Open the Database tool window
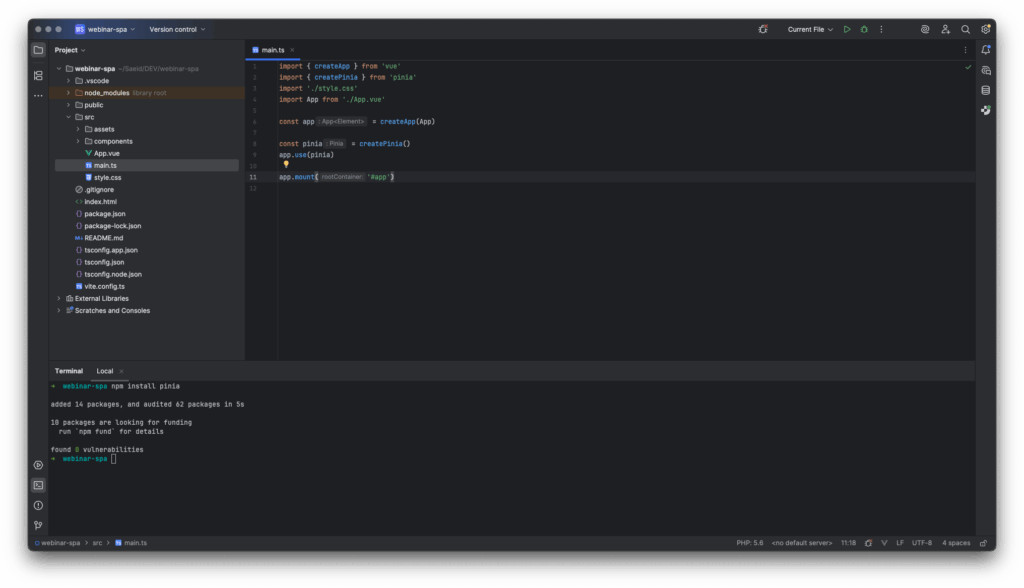Screen dimensions: 1024x588 pos(986,90)
